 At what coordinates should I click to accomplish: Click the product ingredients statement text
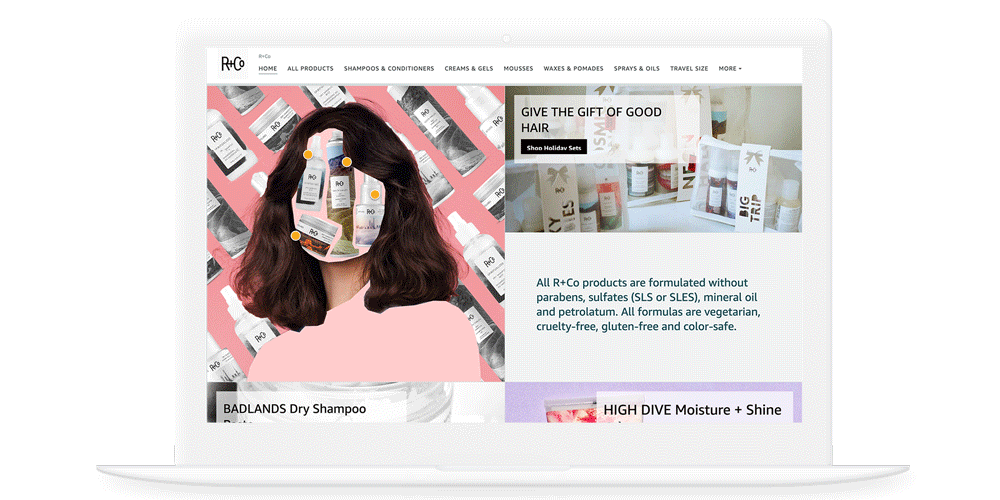point(648,304)
